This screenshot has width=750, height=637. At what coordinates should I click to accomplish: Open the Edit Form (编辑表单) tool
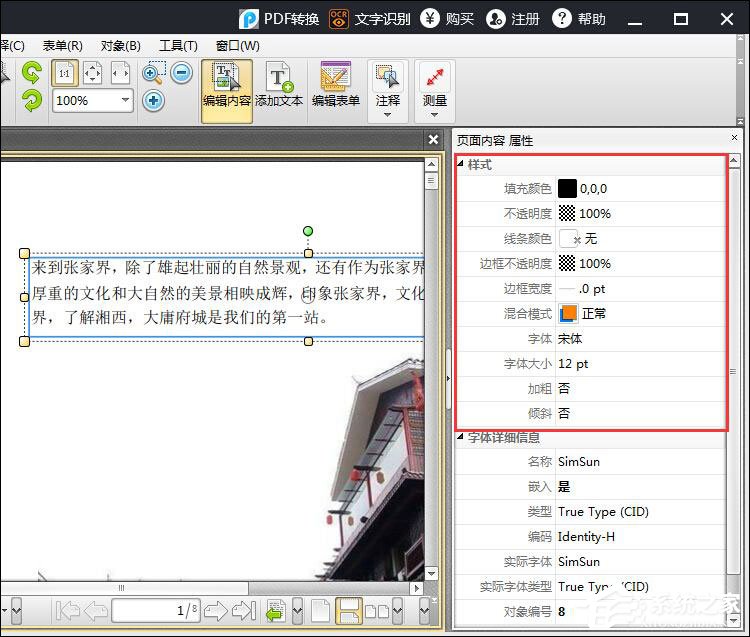pos(335,86)
